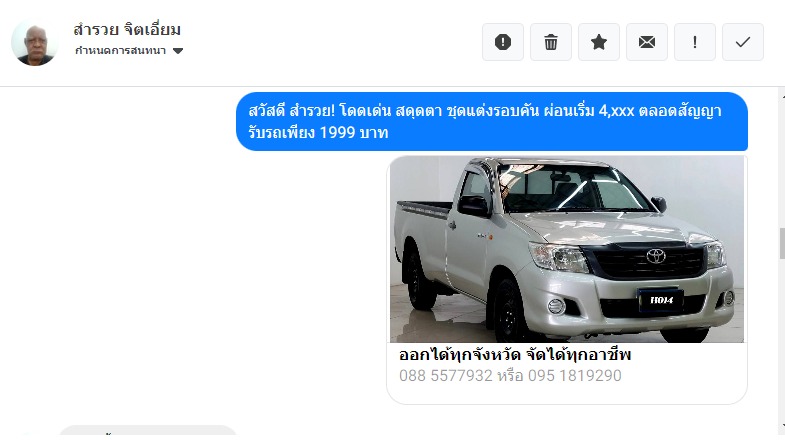Mark conversation as done with checkmark
Screen dimensions: 785x440
click(x=743, y=42)
